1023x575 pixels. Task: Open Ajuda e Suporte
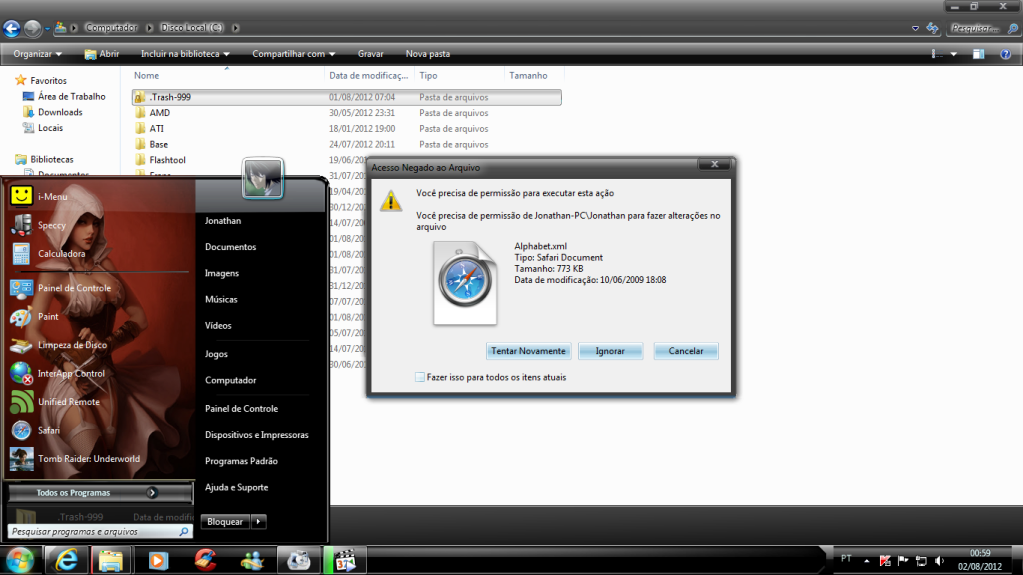(x=236, y=487)
